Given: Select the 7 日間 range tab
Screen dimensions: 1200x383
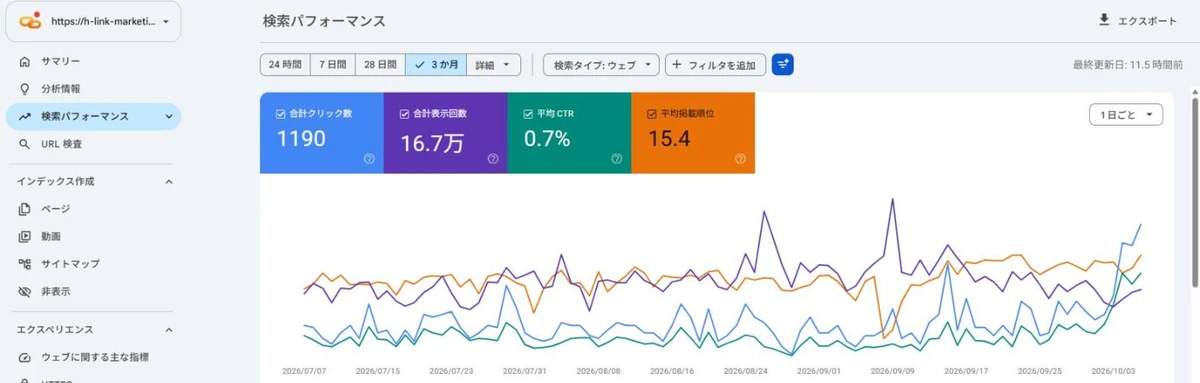Looking at the screenshot, I should point(333,65).
